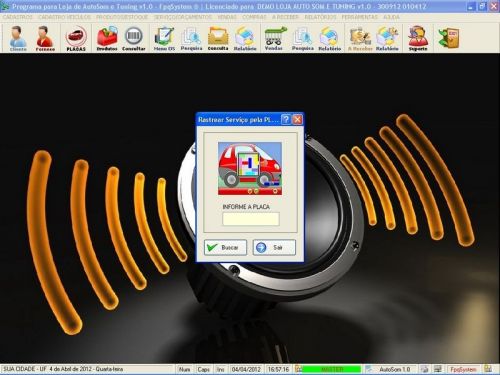Open the RELATÓRIOS menu
Viewport: 500px width, 375px height.
[320, 17]
